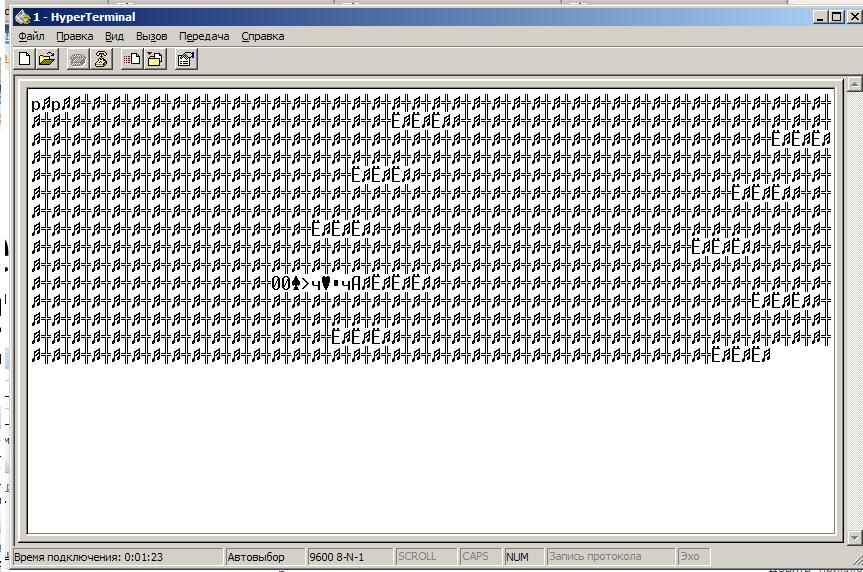The width and height of the screenshot is (863, 572).
Task: Open the Вид menu
Action: click(x=114, y=36)
